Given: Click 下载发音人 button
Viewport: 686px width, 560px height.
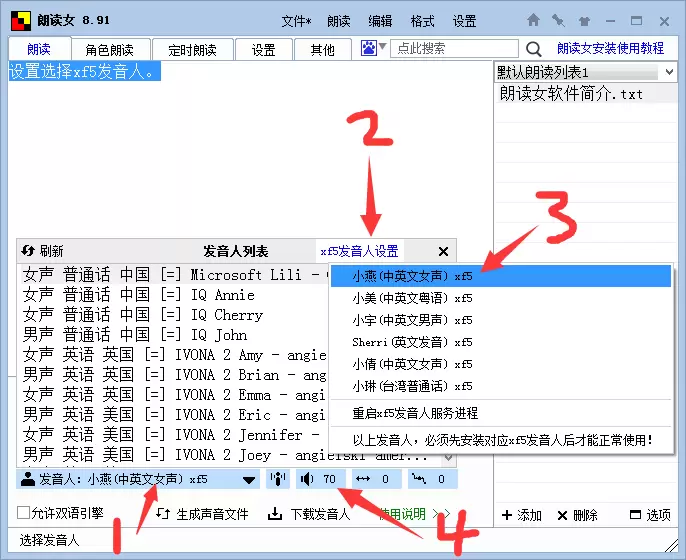Looking at the screenshot, I should 309,514.
